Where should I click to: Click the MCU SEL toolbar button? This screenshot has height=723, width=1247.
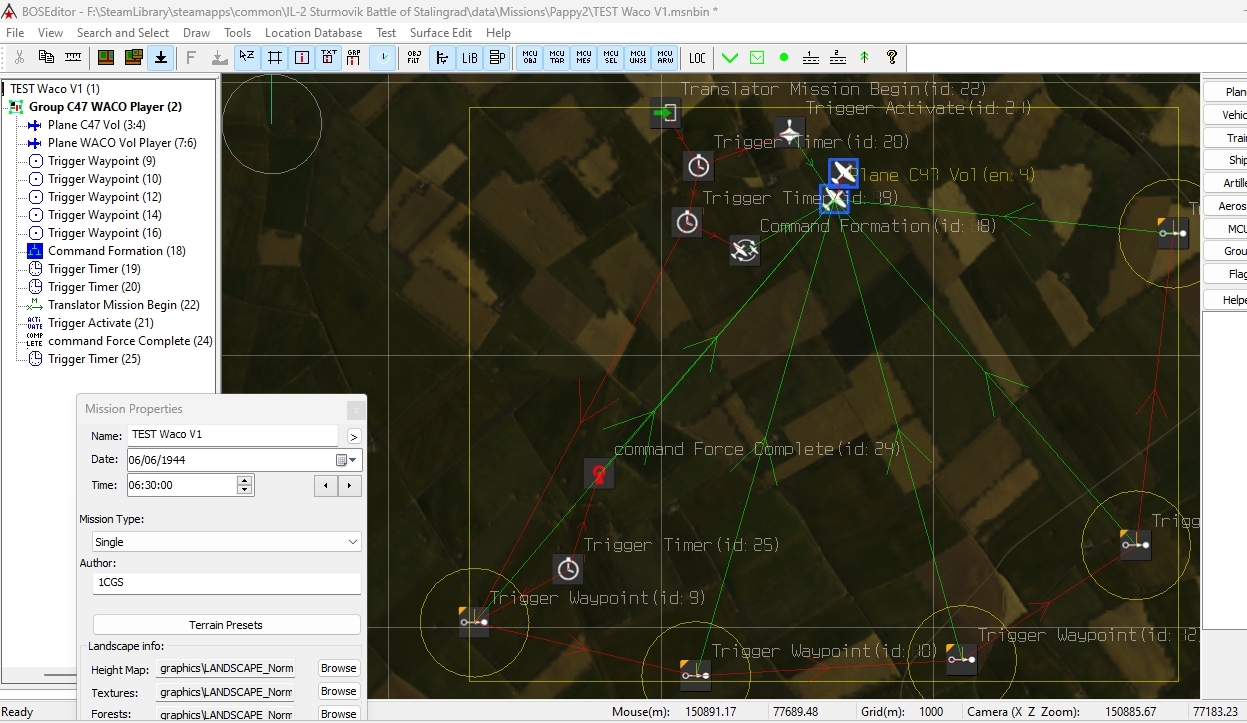click(x=611, y=58)
